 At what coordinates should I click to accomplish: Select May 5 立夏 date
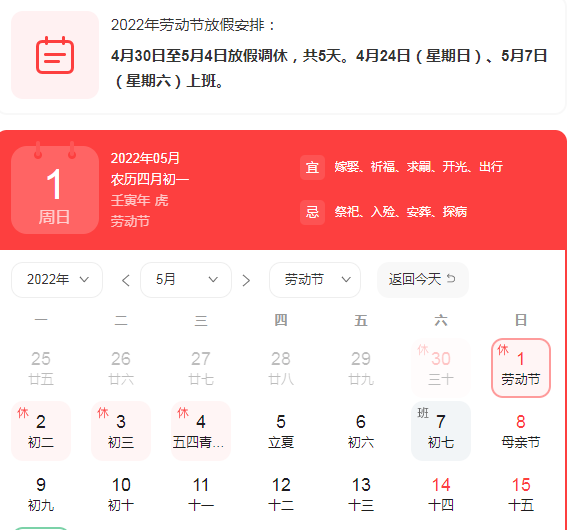click(281, 431)
